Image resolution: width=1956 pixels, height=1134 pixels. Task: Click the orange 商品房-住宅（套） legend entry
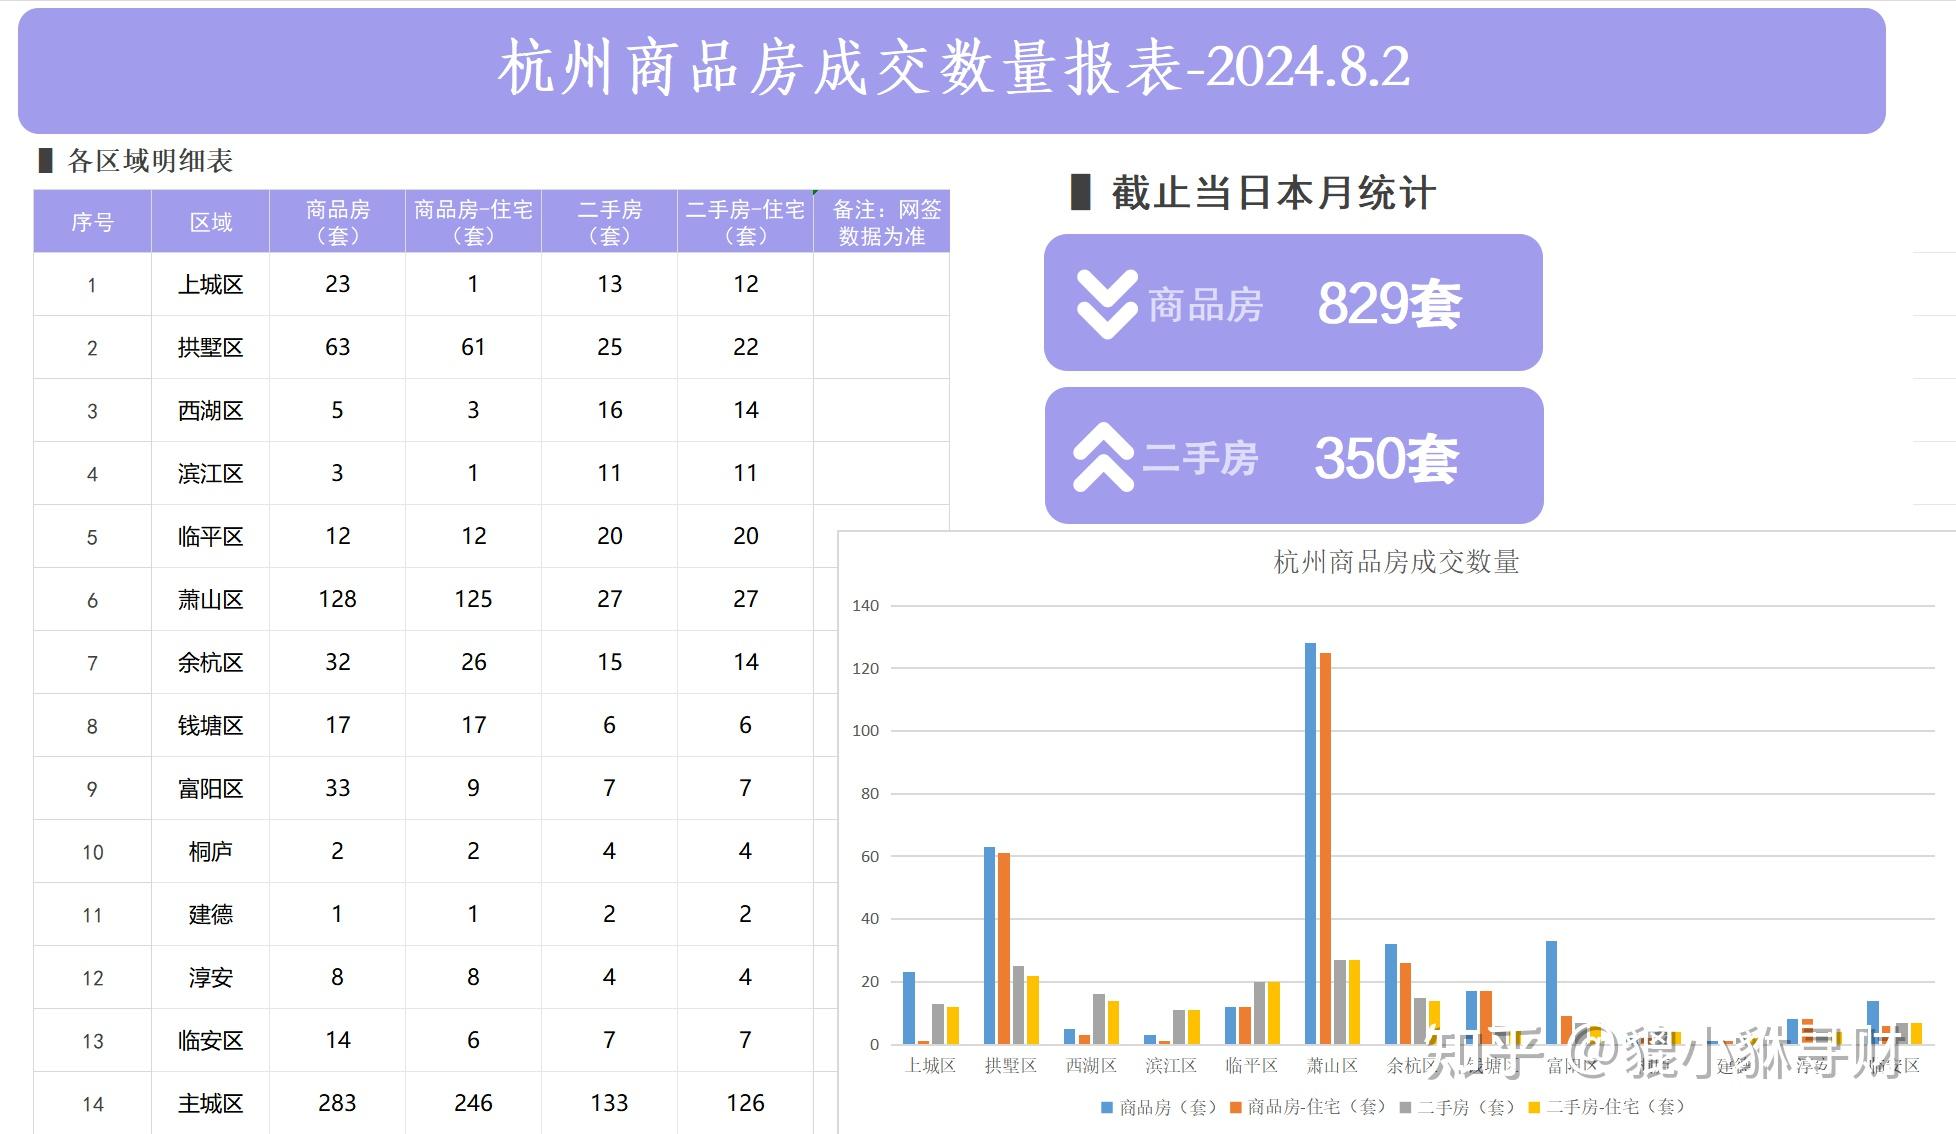[1309, 1107]
